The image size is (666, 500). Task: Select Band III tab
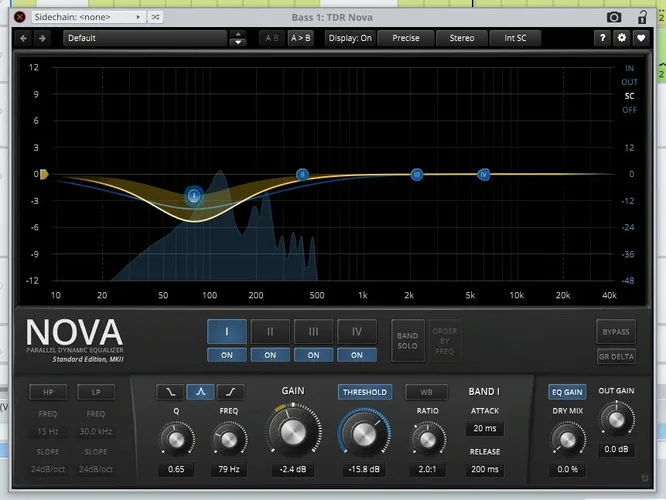(314, 331)
